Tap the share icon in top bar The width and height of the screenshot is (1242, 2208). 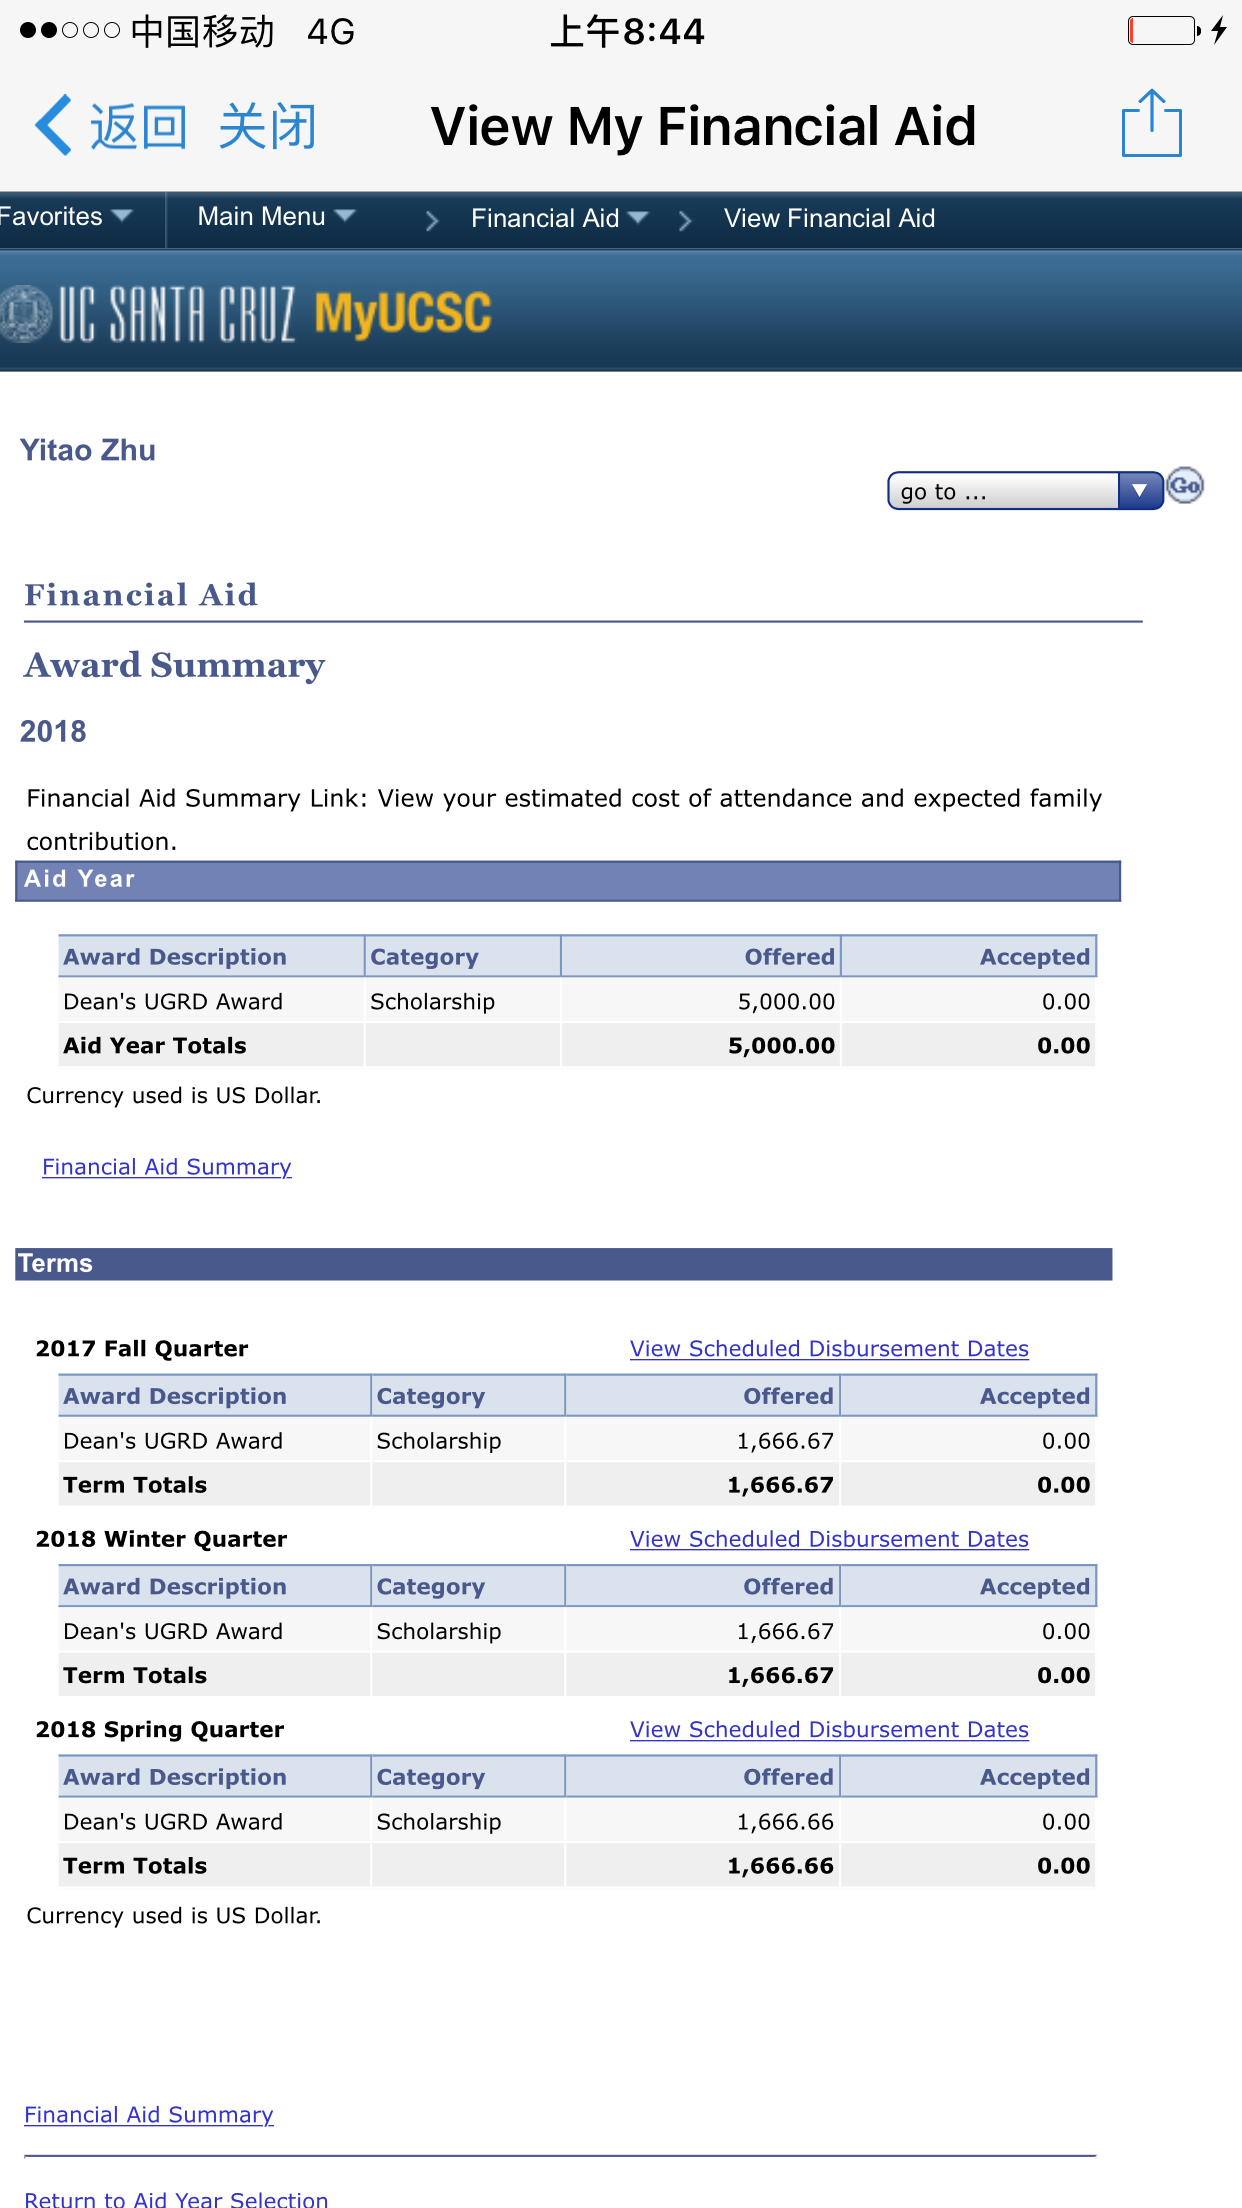[x=1151, y=124]
